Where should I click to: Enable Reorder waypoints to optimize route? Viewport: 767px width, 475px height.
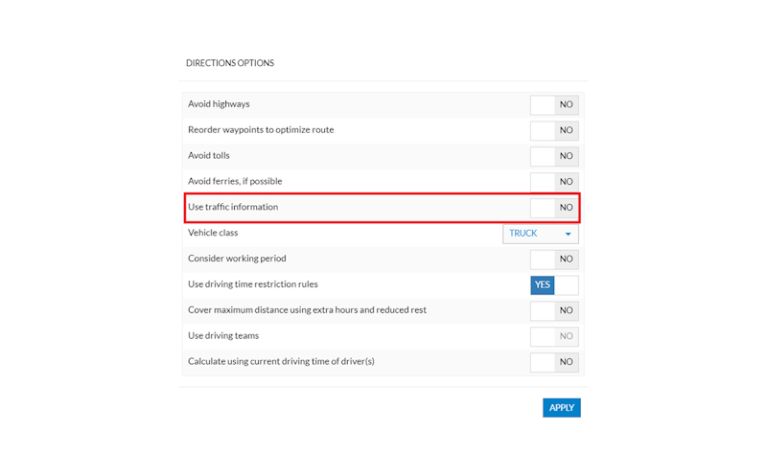pos(554,130)
